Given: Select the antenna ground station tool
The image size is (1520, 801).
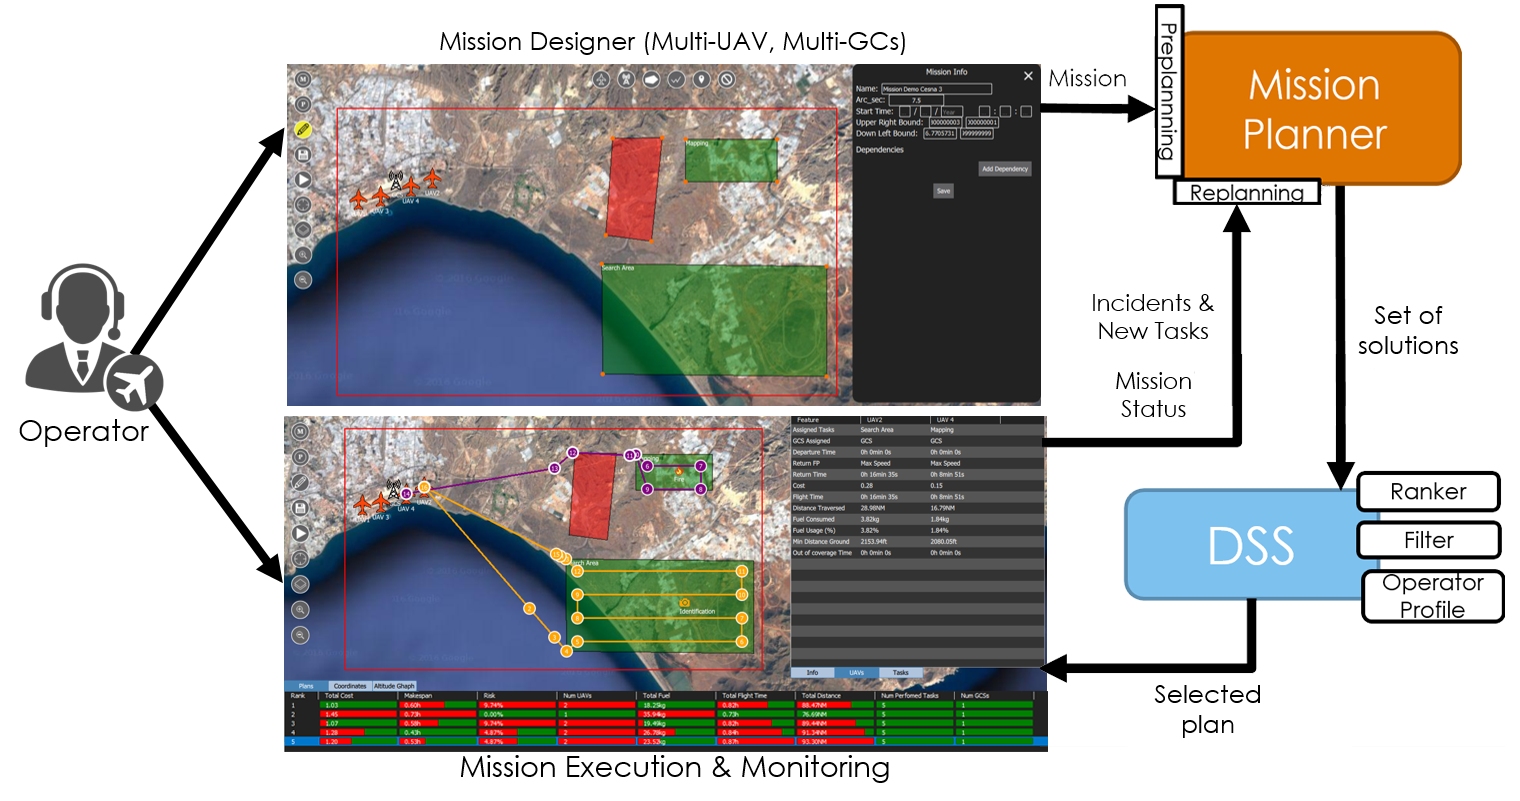Looking at the screenshot, I should point(626,79).
